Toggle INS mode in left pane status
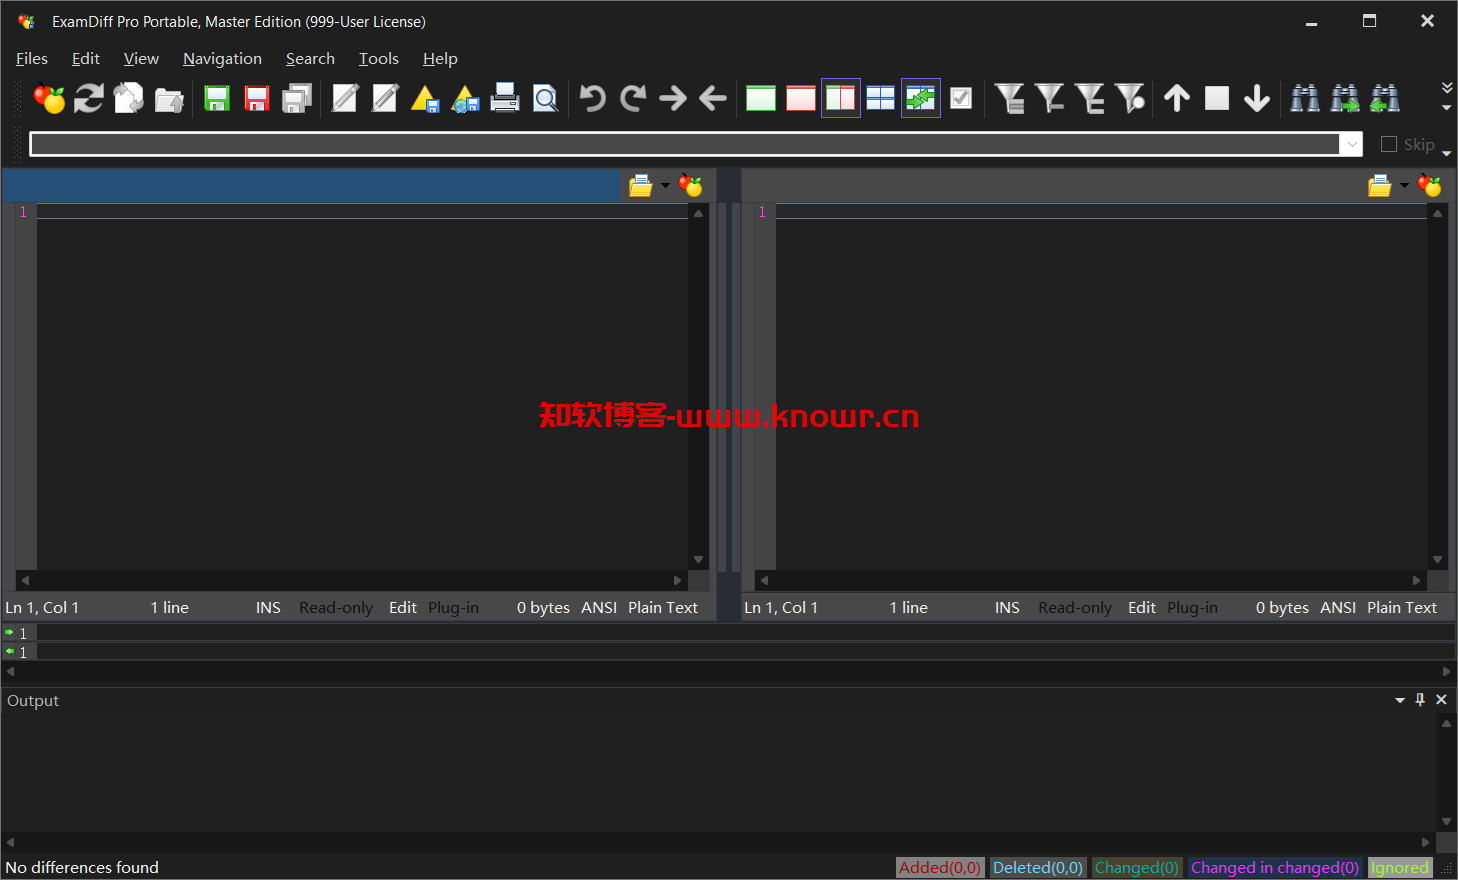1458x880 pixels. click(268, 607)
